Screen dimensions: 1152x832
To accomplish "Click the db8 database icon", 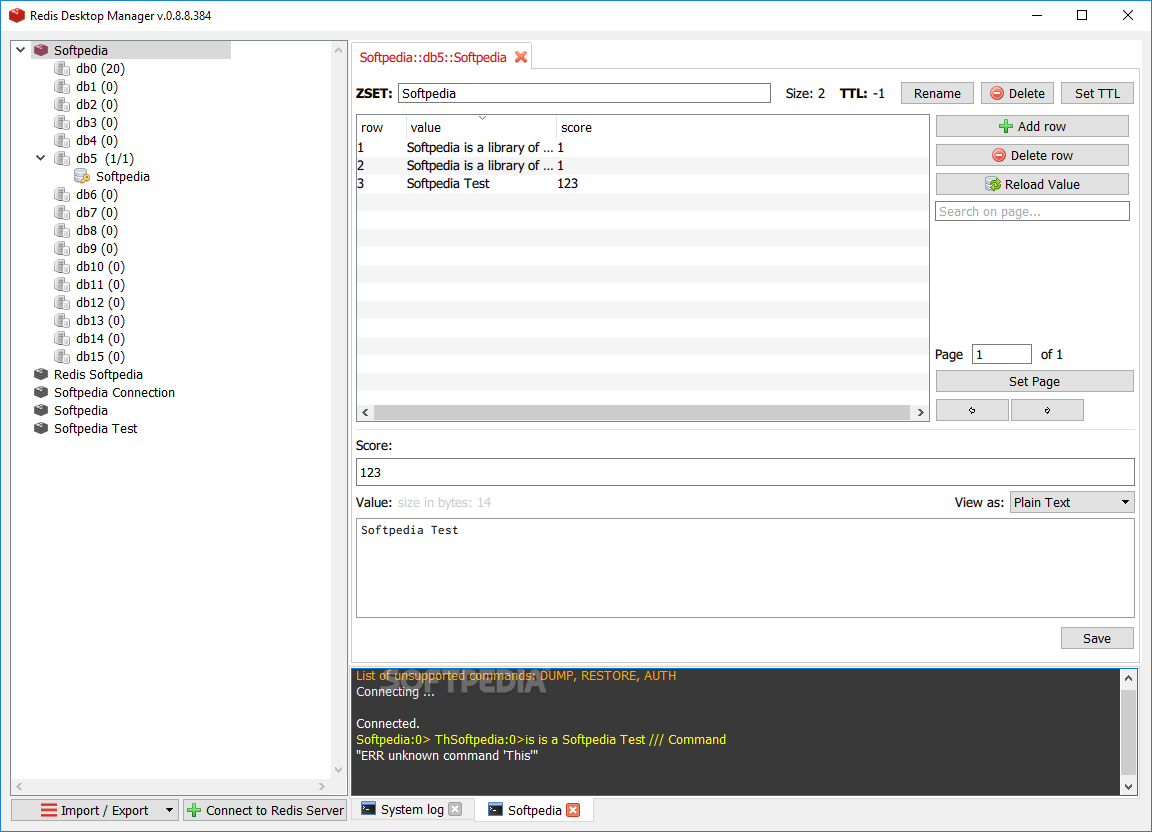I will click(x=62, y=231).
